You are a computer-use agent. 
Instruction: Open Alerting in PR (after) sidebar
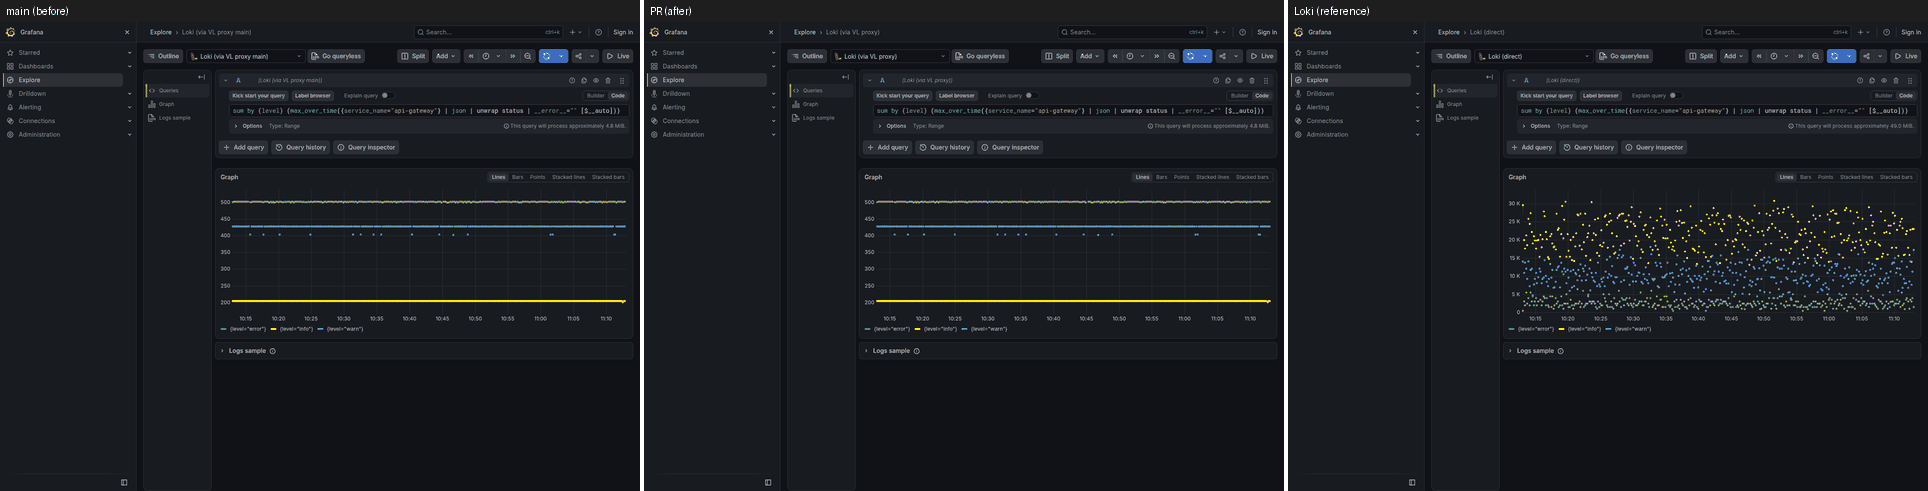[674, 107]
